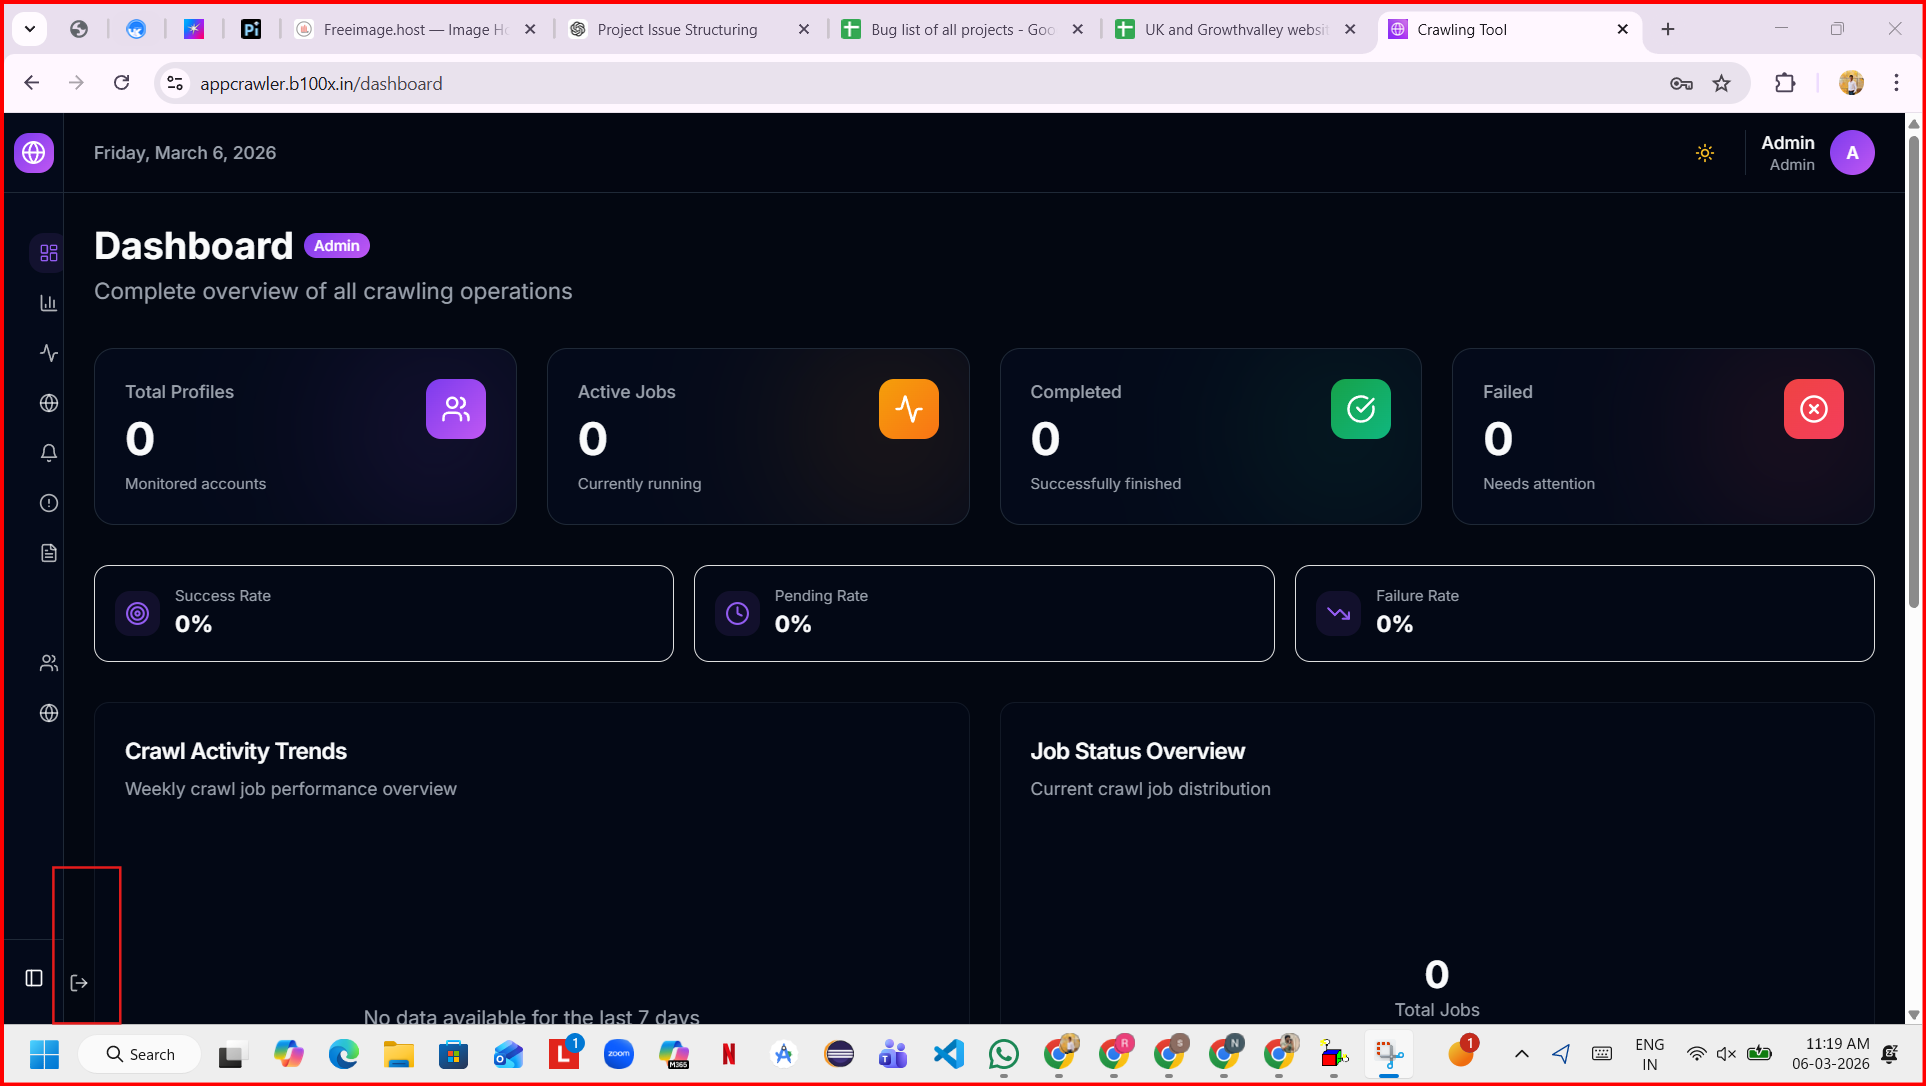Click the bar chart analytics sidebar icon

(x=48, y=303)
